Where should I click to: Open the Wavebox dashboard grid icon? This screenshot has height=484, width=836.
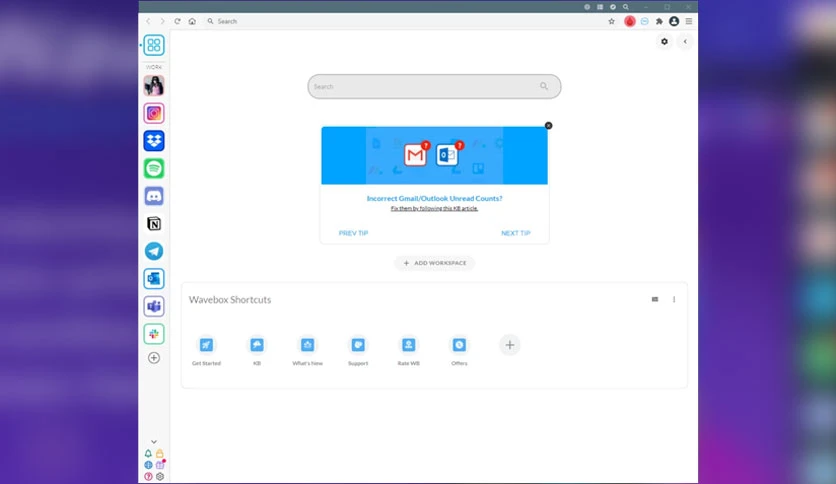coord(154,45)
